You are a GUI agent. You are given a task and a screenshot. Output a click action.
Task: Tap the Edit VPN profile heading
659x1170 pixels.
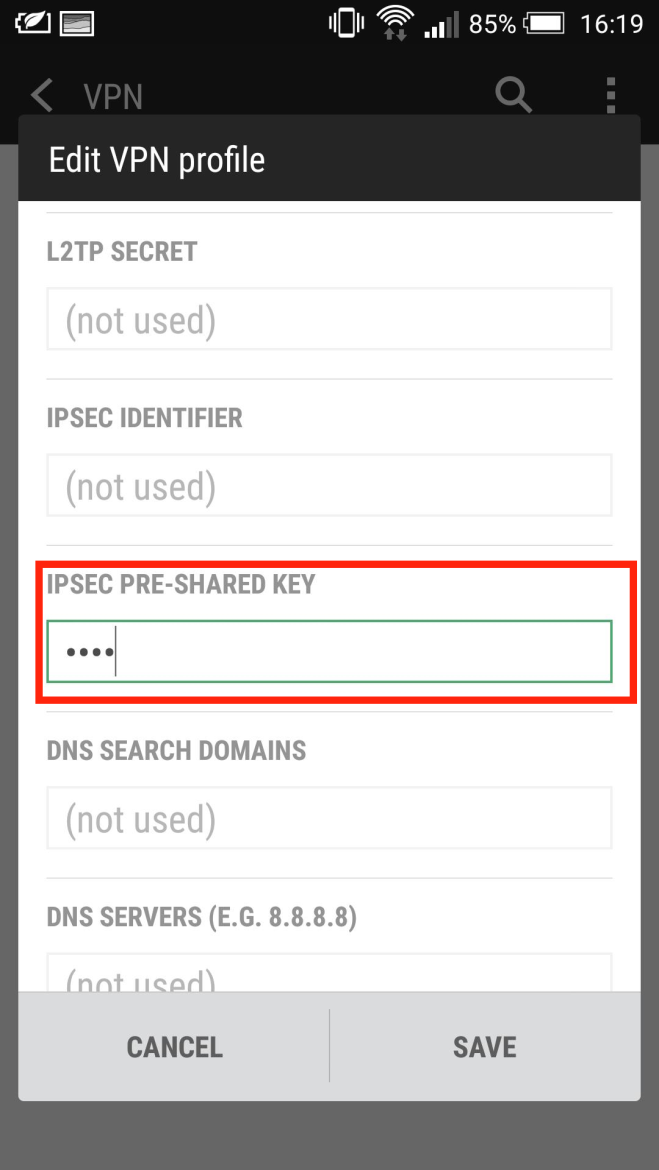(x=157, y=160)
